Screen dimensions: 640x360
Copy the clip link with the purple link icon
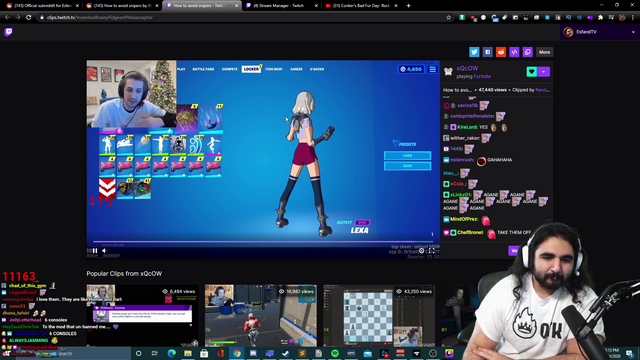click(x=528, y=52)
